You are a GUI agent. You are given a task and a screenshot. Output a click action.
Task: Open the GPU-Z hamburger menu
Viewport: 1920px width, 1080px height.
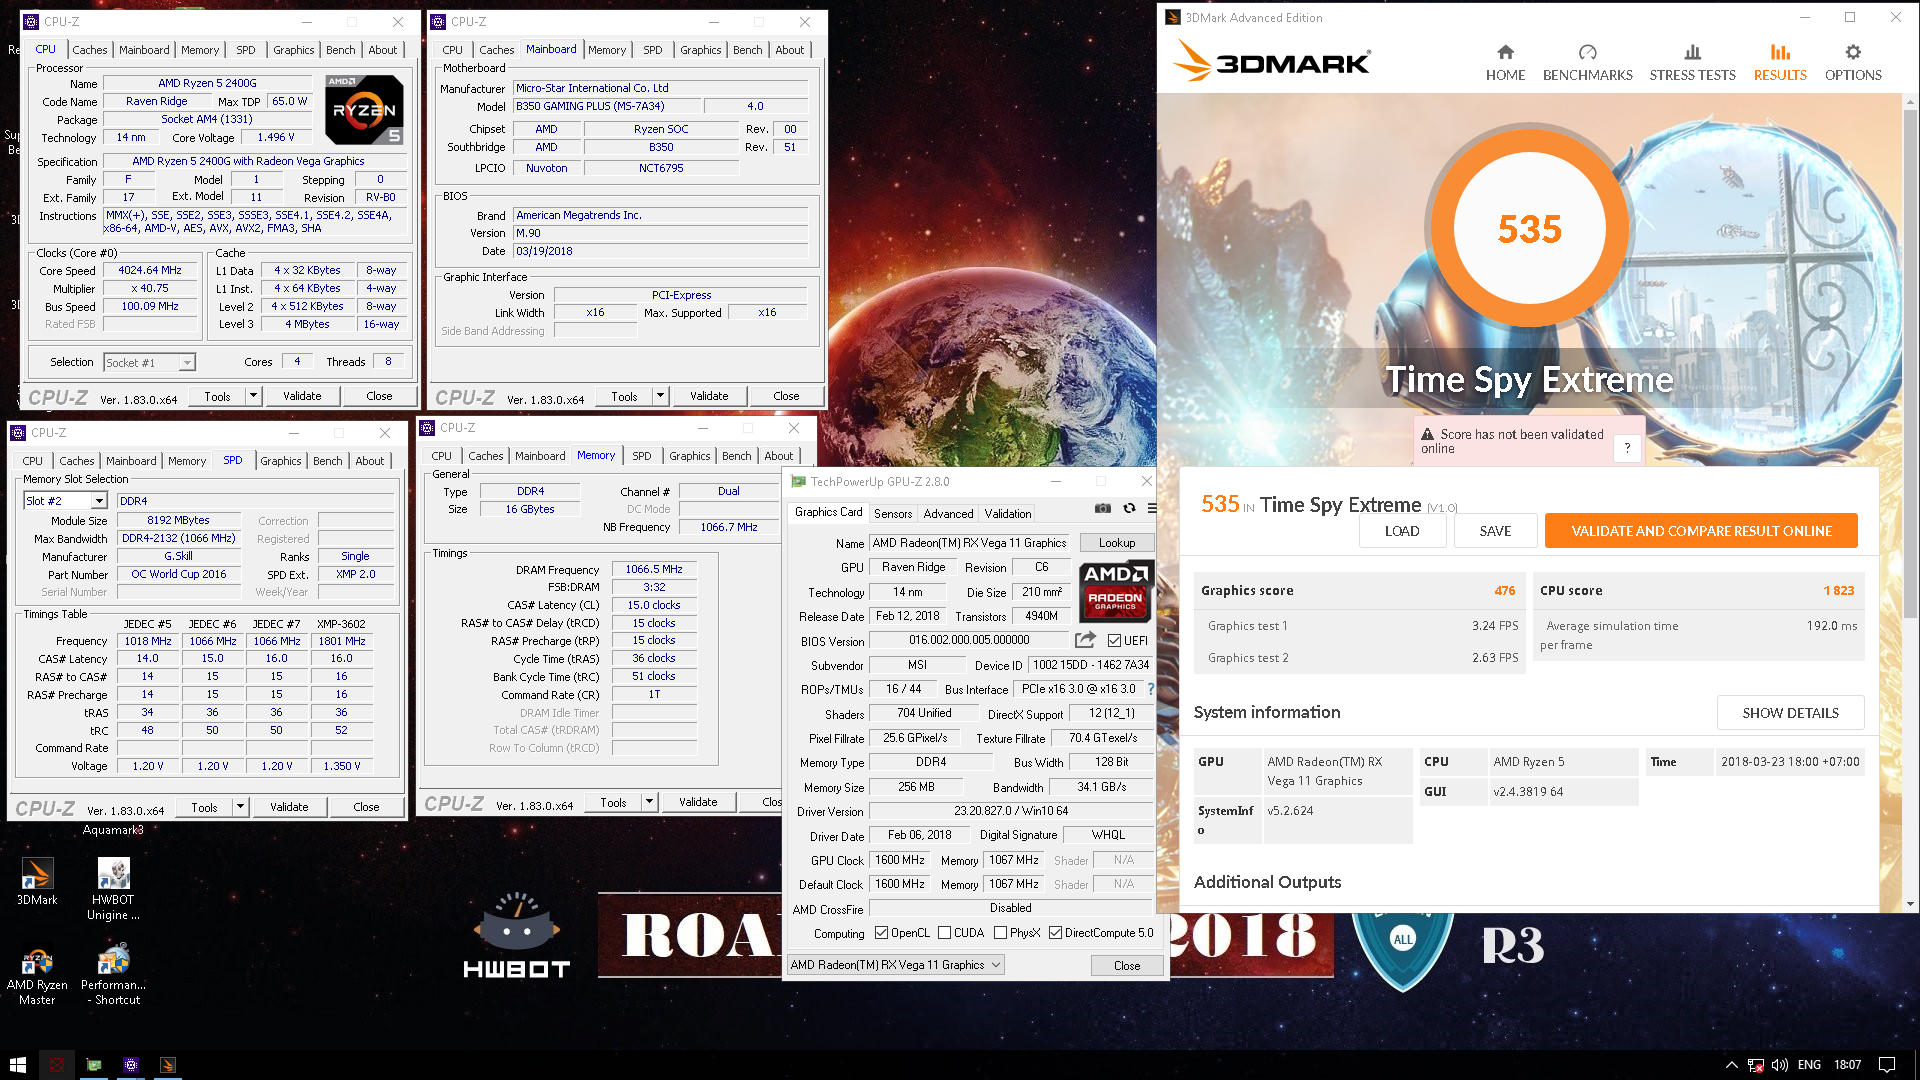click(1151, 508)
